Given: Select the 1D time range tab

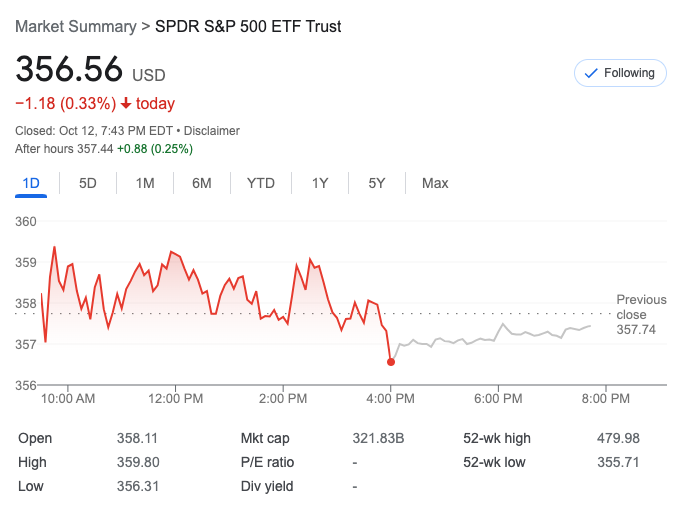Looking at the screenshot, I should (31, 183).
